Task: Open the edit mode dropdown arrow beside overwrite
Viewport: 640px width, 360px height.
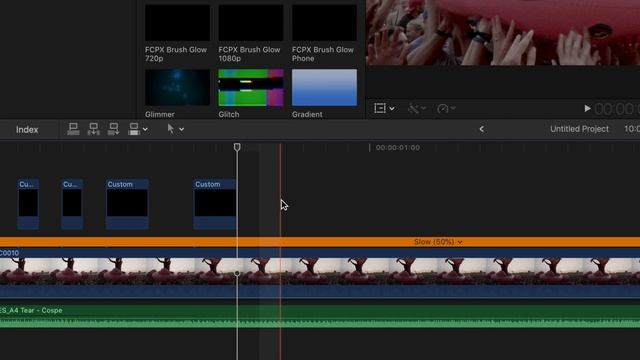Action: (x=145, y=130)
